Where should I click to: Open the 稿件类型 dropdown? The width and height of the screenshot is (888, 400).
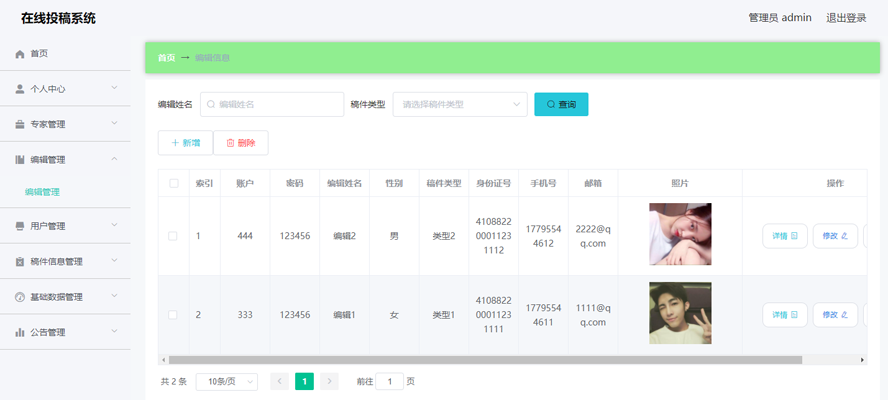click(460, 104)
